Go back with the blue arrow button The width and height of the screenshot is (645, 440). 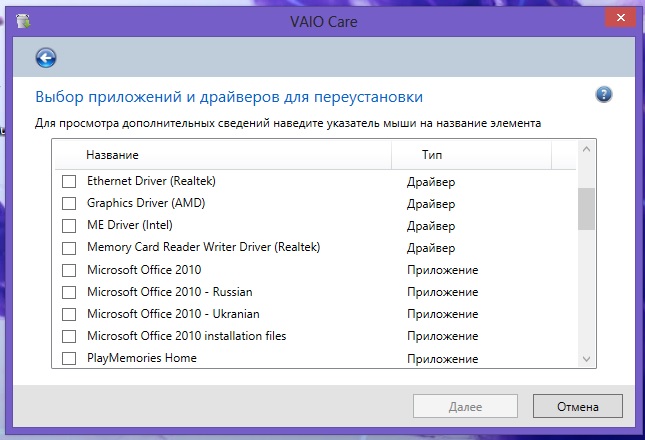coord(46,58)
